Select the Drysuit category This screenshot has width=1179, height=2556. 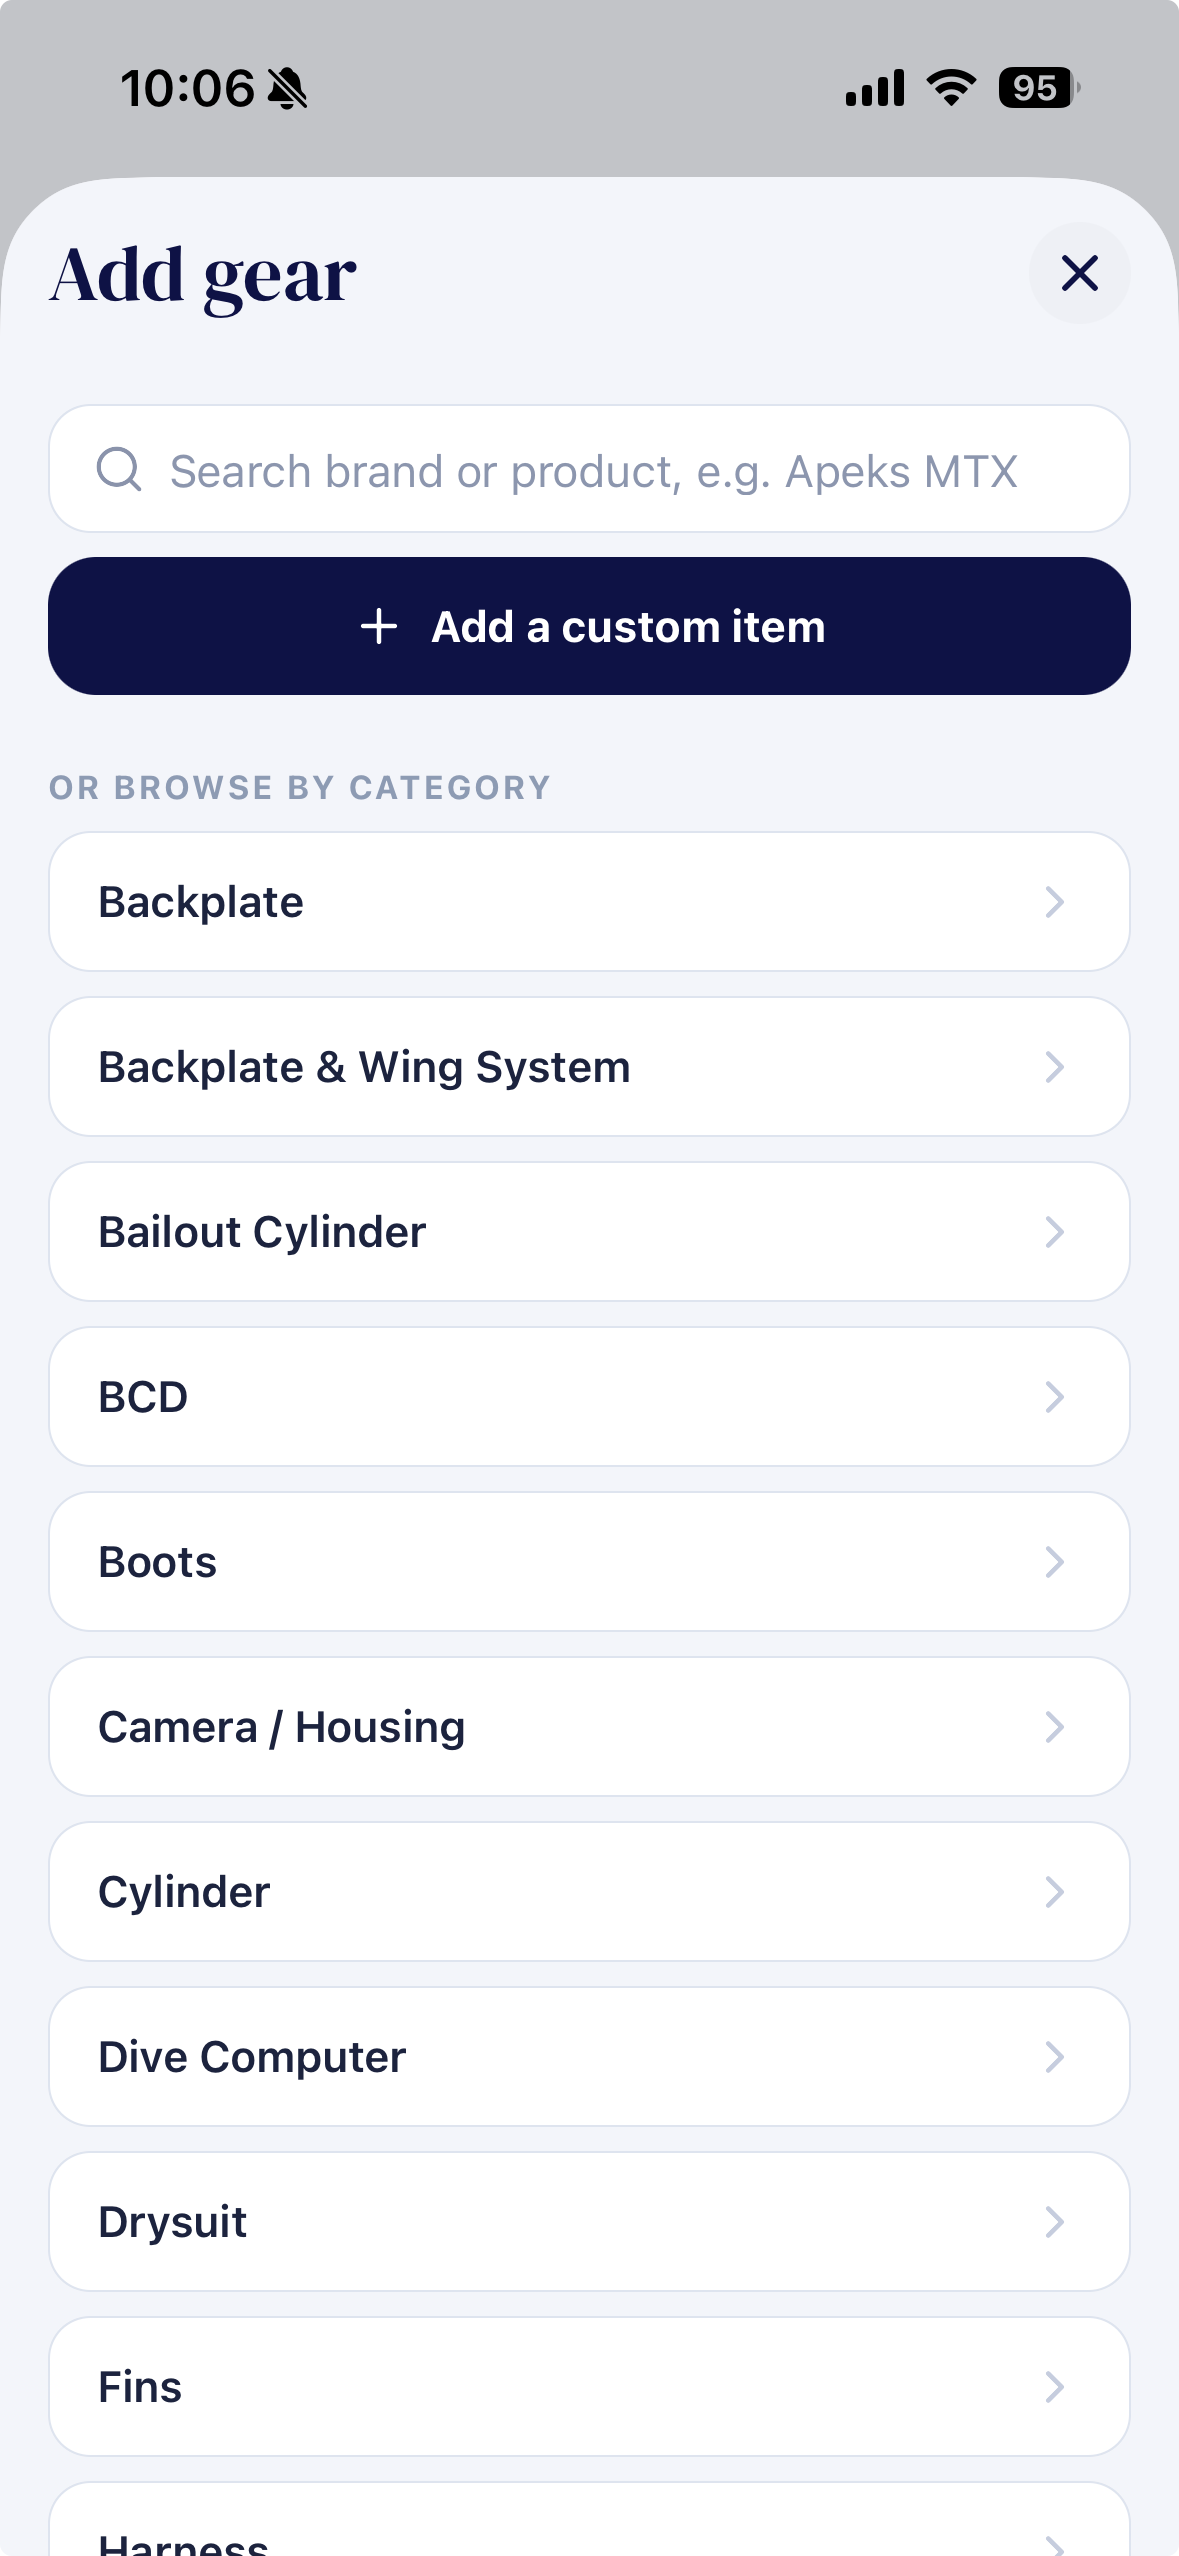coord(589,2222)
